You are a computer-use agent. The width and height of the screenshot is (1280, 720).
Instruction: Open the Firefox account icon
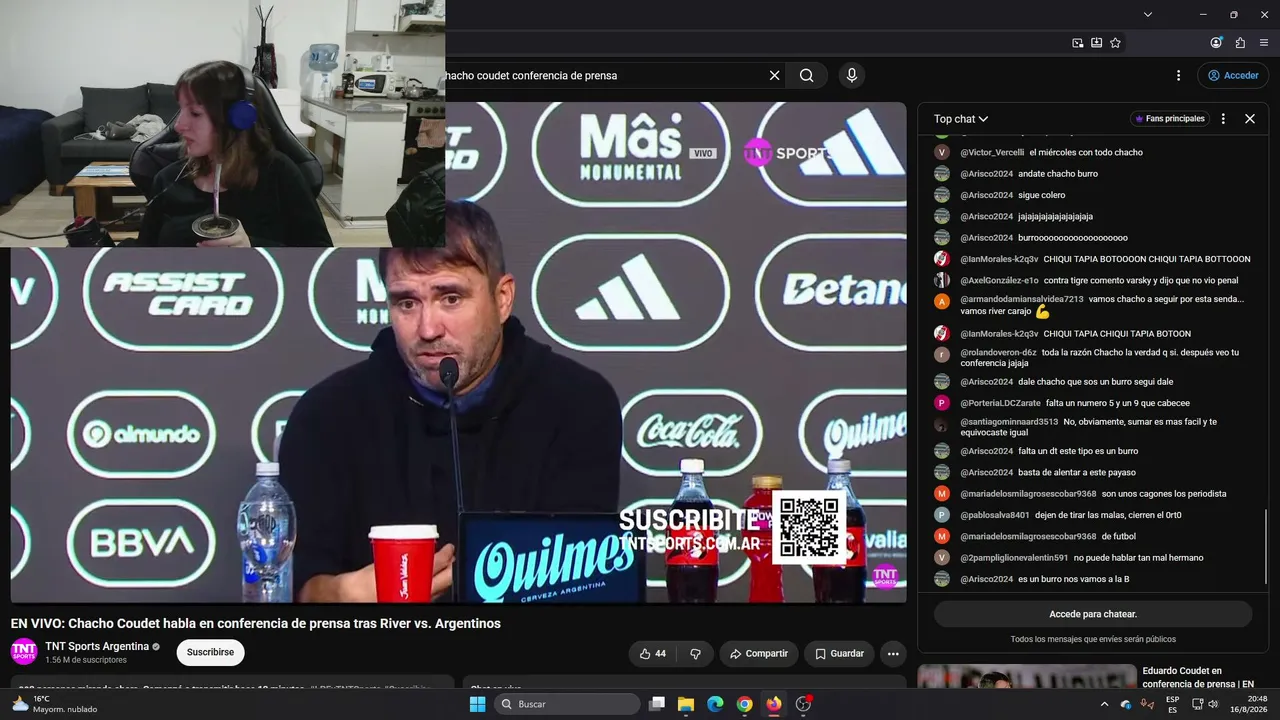pos(1216,43)
